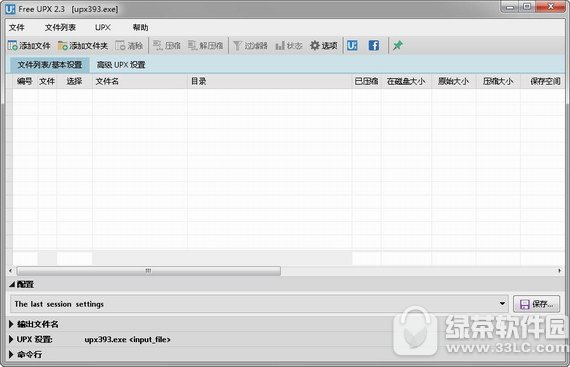
Task: Click the 解压缩 (Decompress) toolbar button
Action: click(x=206, y=45)
